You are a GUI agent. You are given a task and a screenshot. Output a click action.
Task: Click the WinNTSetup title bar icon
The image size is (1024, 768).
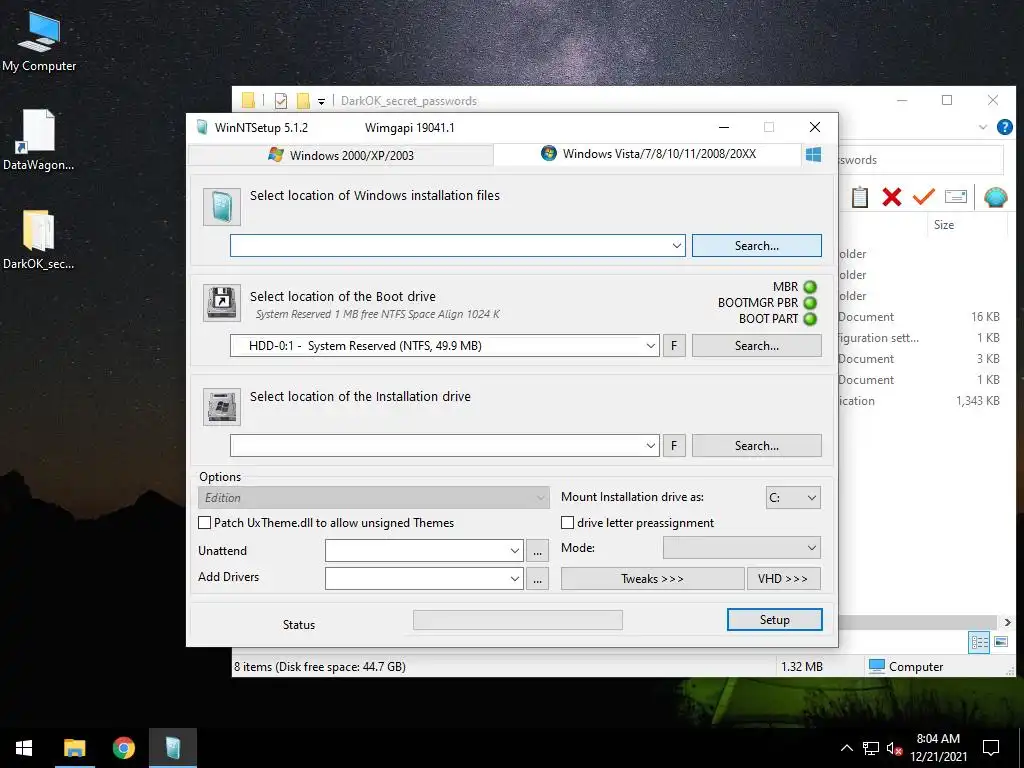tap(202, 127)
